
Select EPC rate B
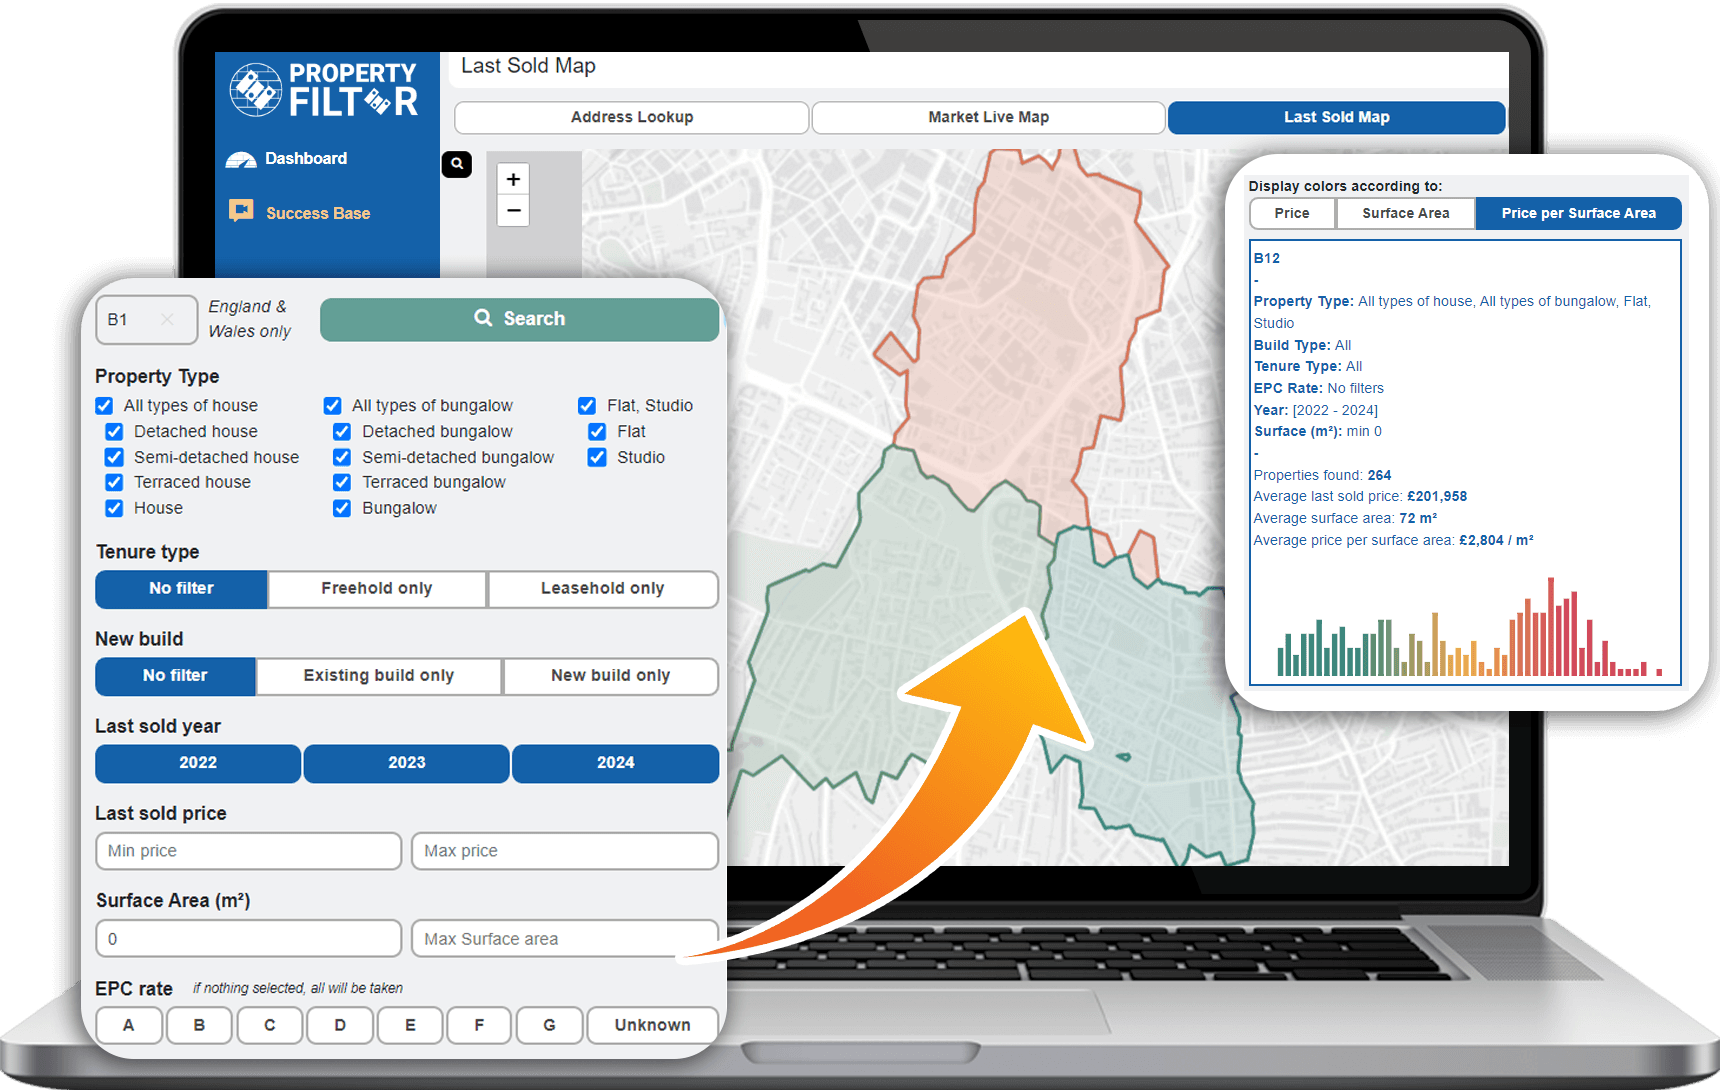coord(199,1025)
